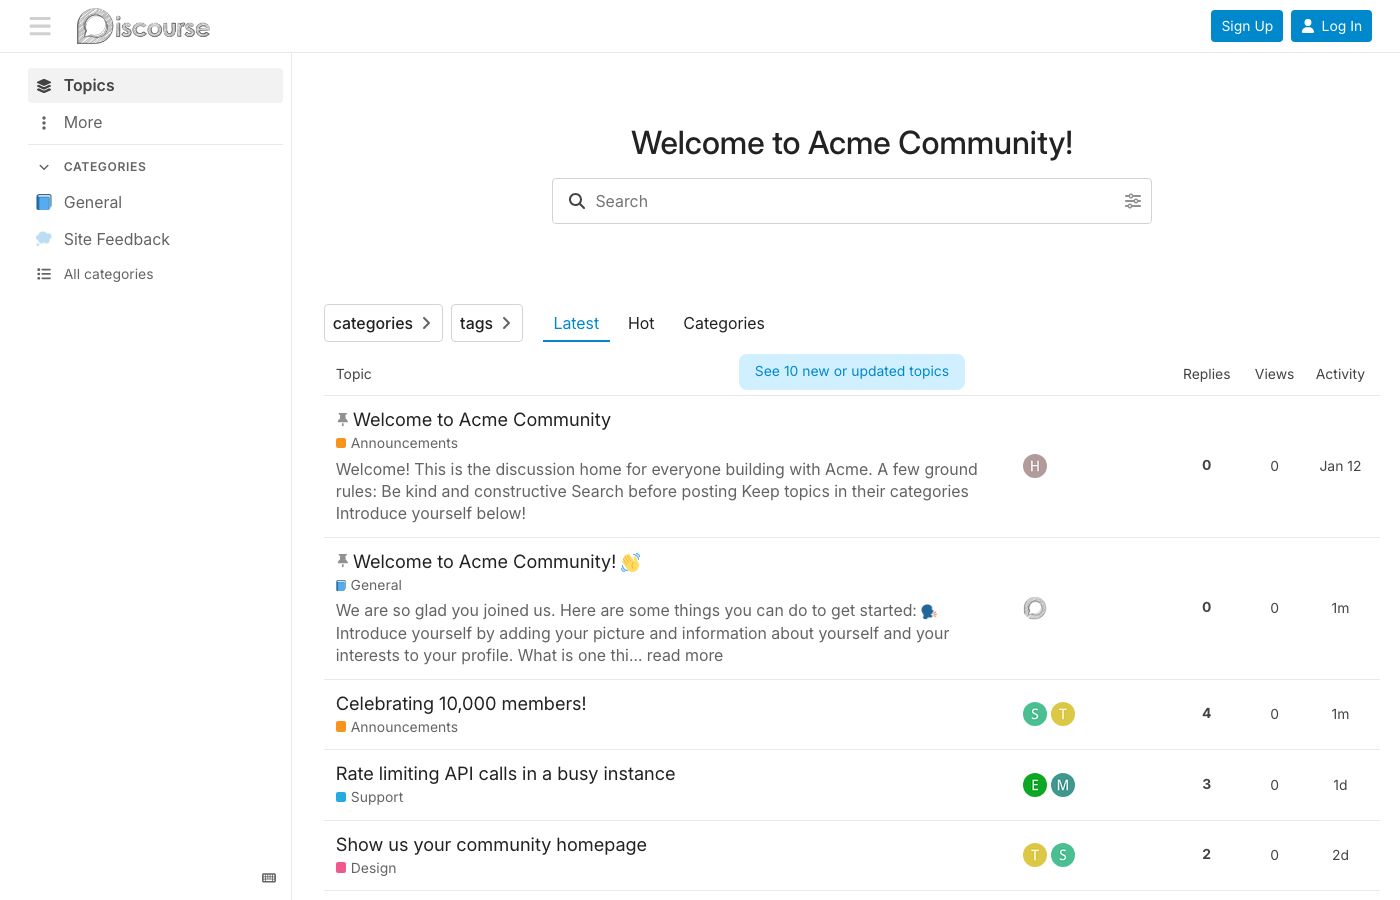Open avatar T on Celebrating 10,000 members
This screenshot has height=900, width=1400.
coord(1063,714)
